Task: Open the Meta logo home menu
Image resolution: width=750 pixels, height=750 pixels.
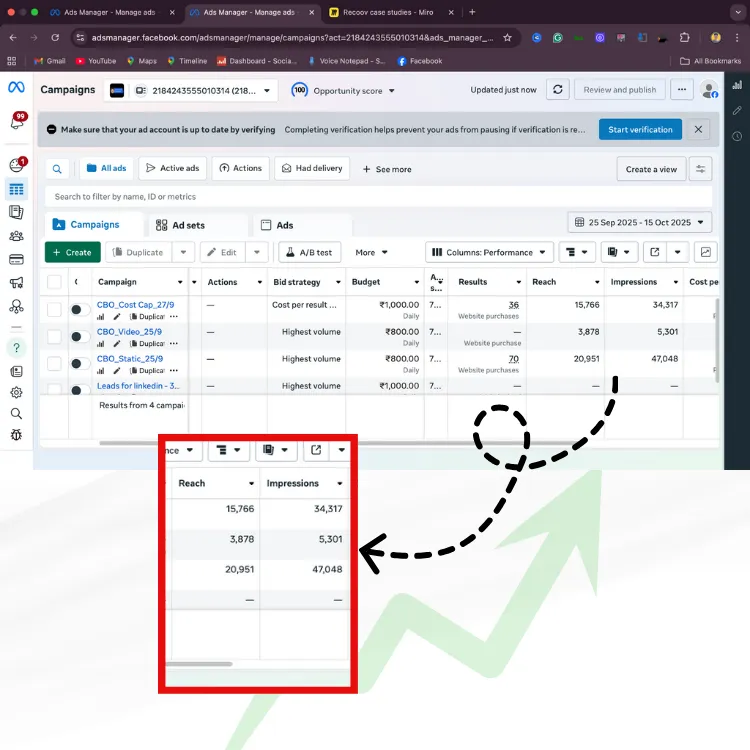Action: point(16,87)
